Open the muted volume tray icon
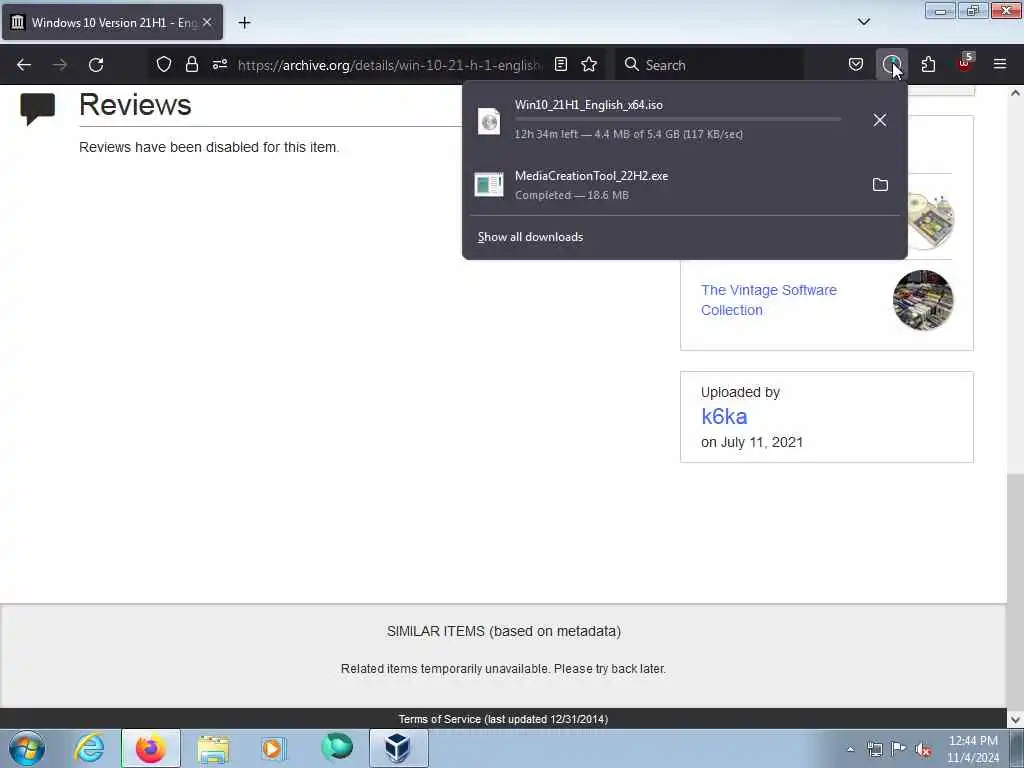The image size is (1024, 768). pos(923,749)
